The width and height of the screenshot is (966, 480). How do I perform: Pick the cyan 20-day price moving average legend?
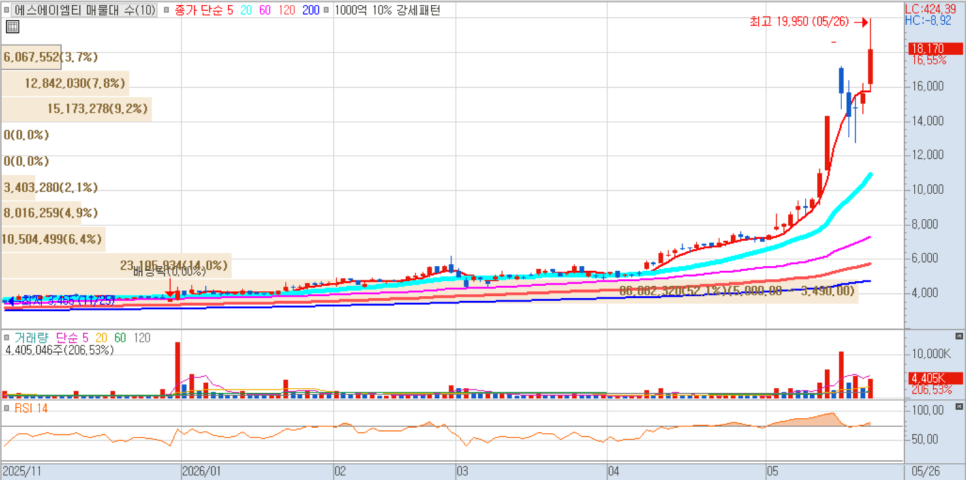(x=245, y=10)
